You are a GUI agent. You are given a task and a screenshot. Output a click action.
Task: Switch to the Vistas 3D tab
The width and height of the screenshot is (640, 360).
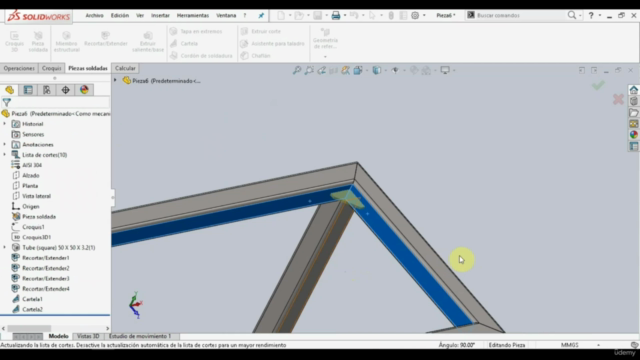point(88,336)
